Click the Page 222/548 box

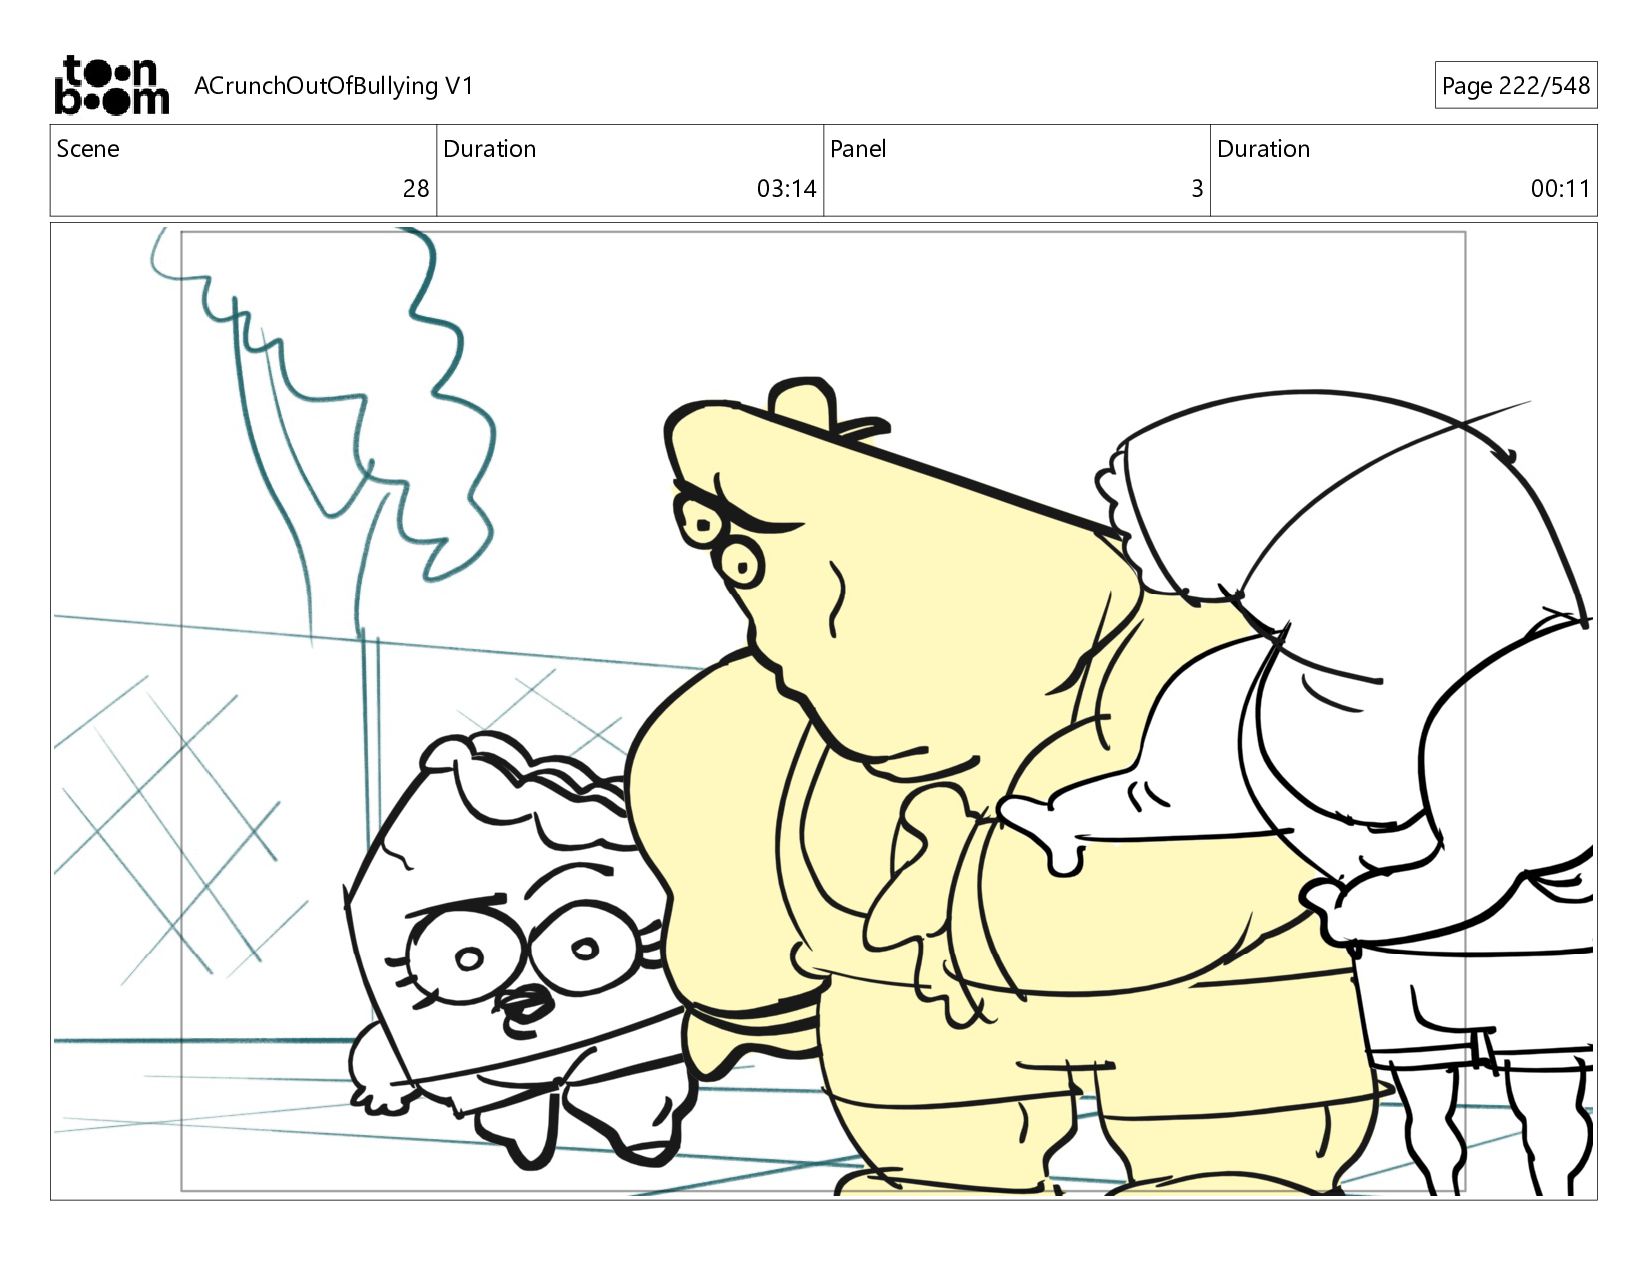pyautogui.click(x=1515, y=86)
